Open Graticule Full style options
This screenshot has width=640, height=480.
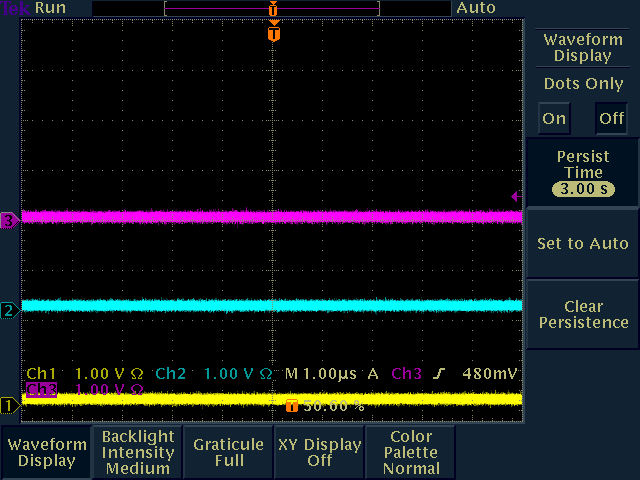[x=229, y=452]
